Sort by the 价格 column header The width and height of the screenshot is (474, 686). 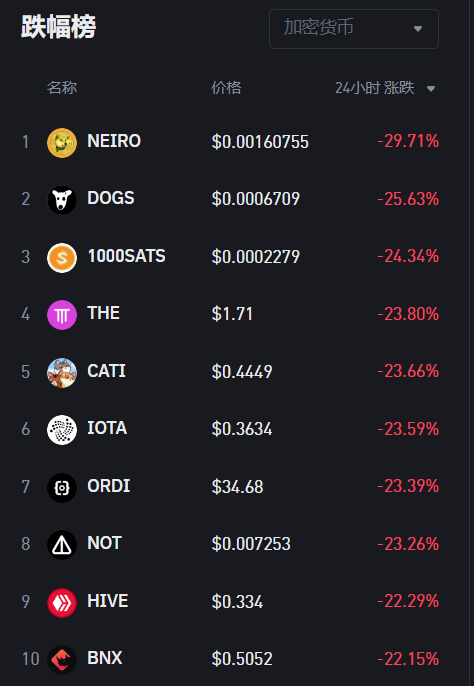(x=226, y=88)
